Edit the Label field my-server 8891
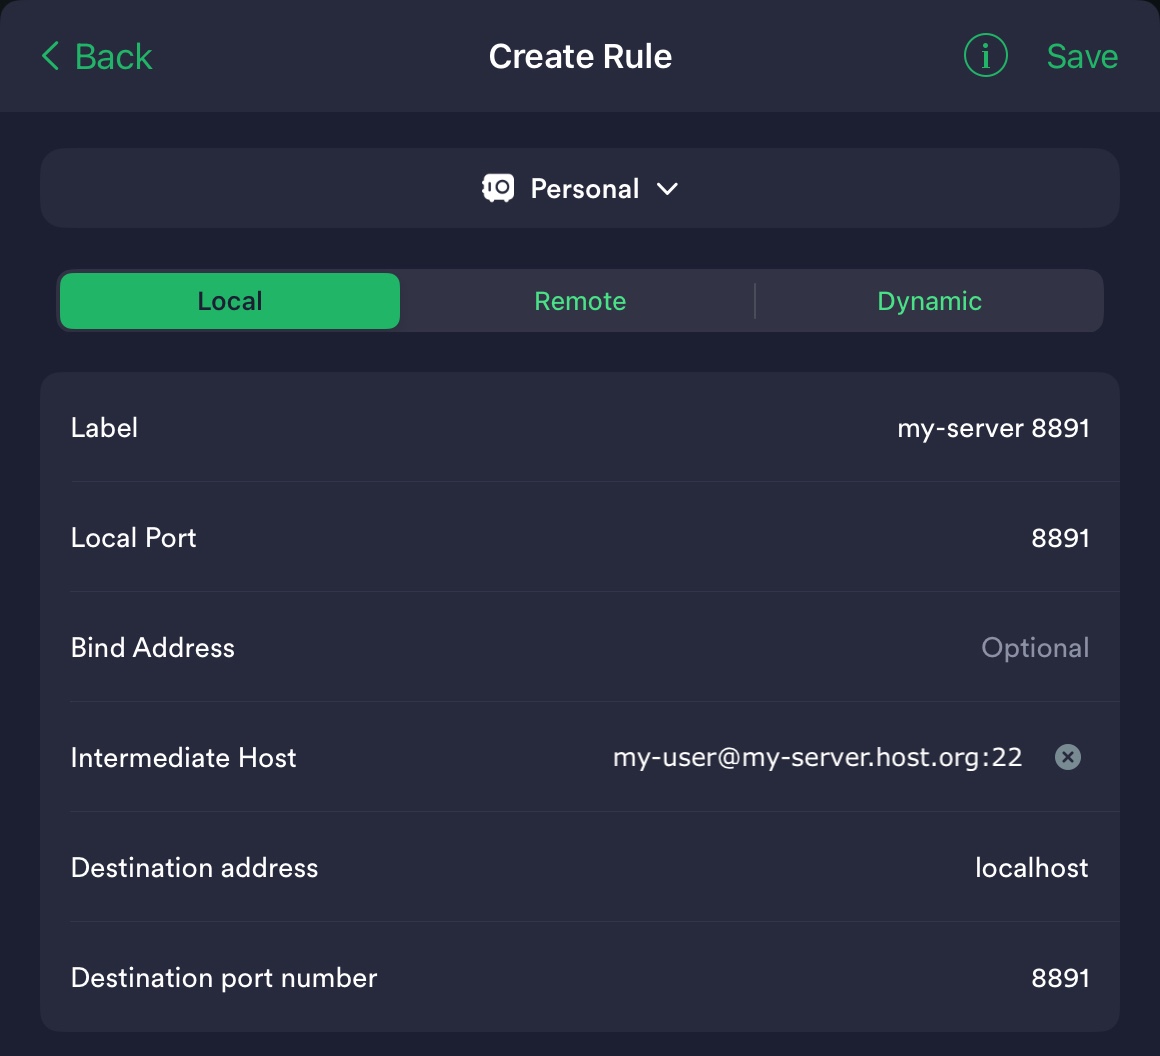This screenshot has width=1160, height=1056. [x=580, y=428]
